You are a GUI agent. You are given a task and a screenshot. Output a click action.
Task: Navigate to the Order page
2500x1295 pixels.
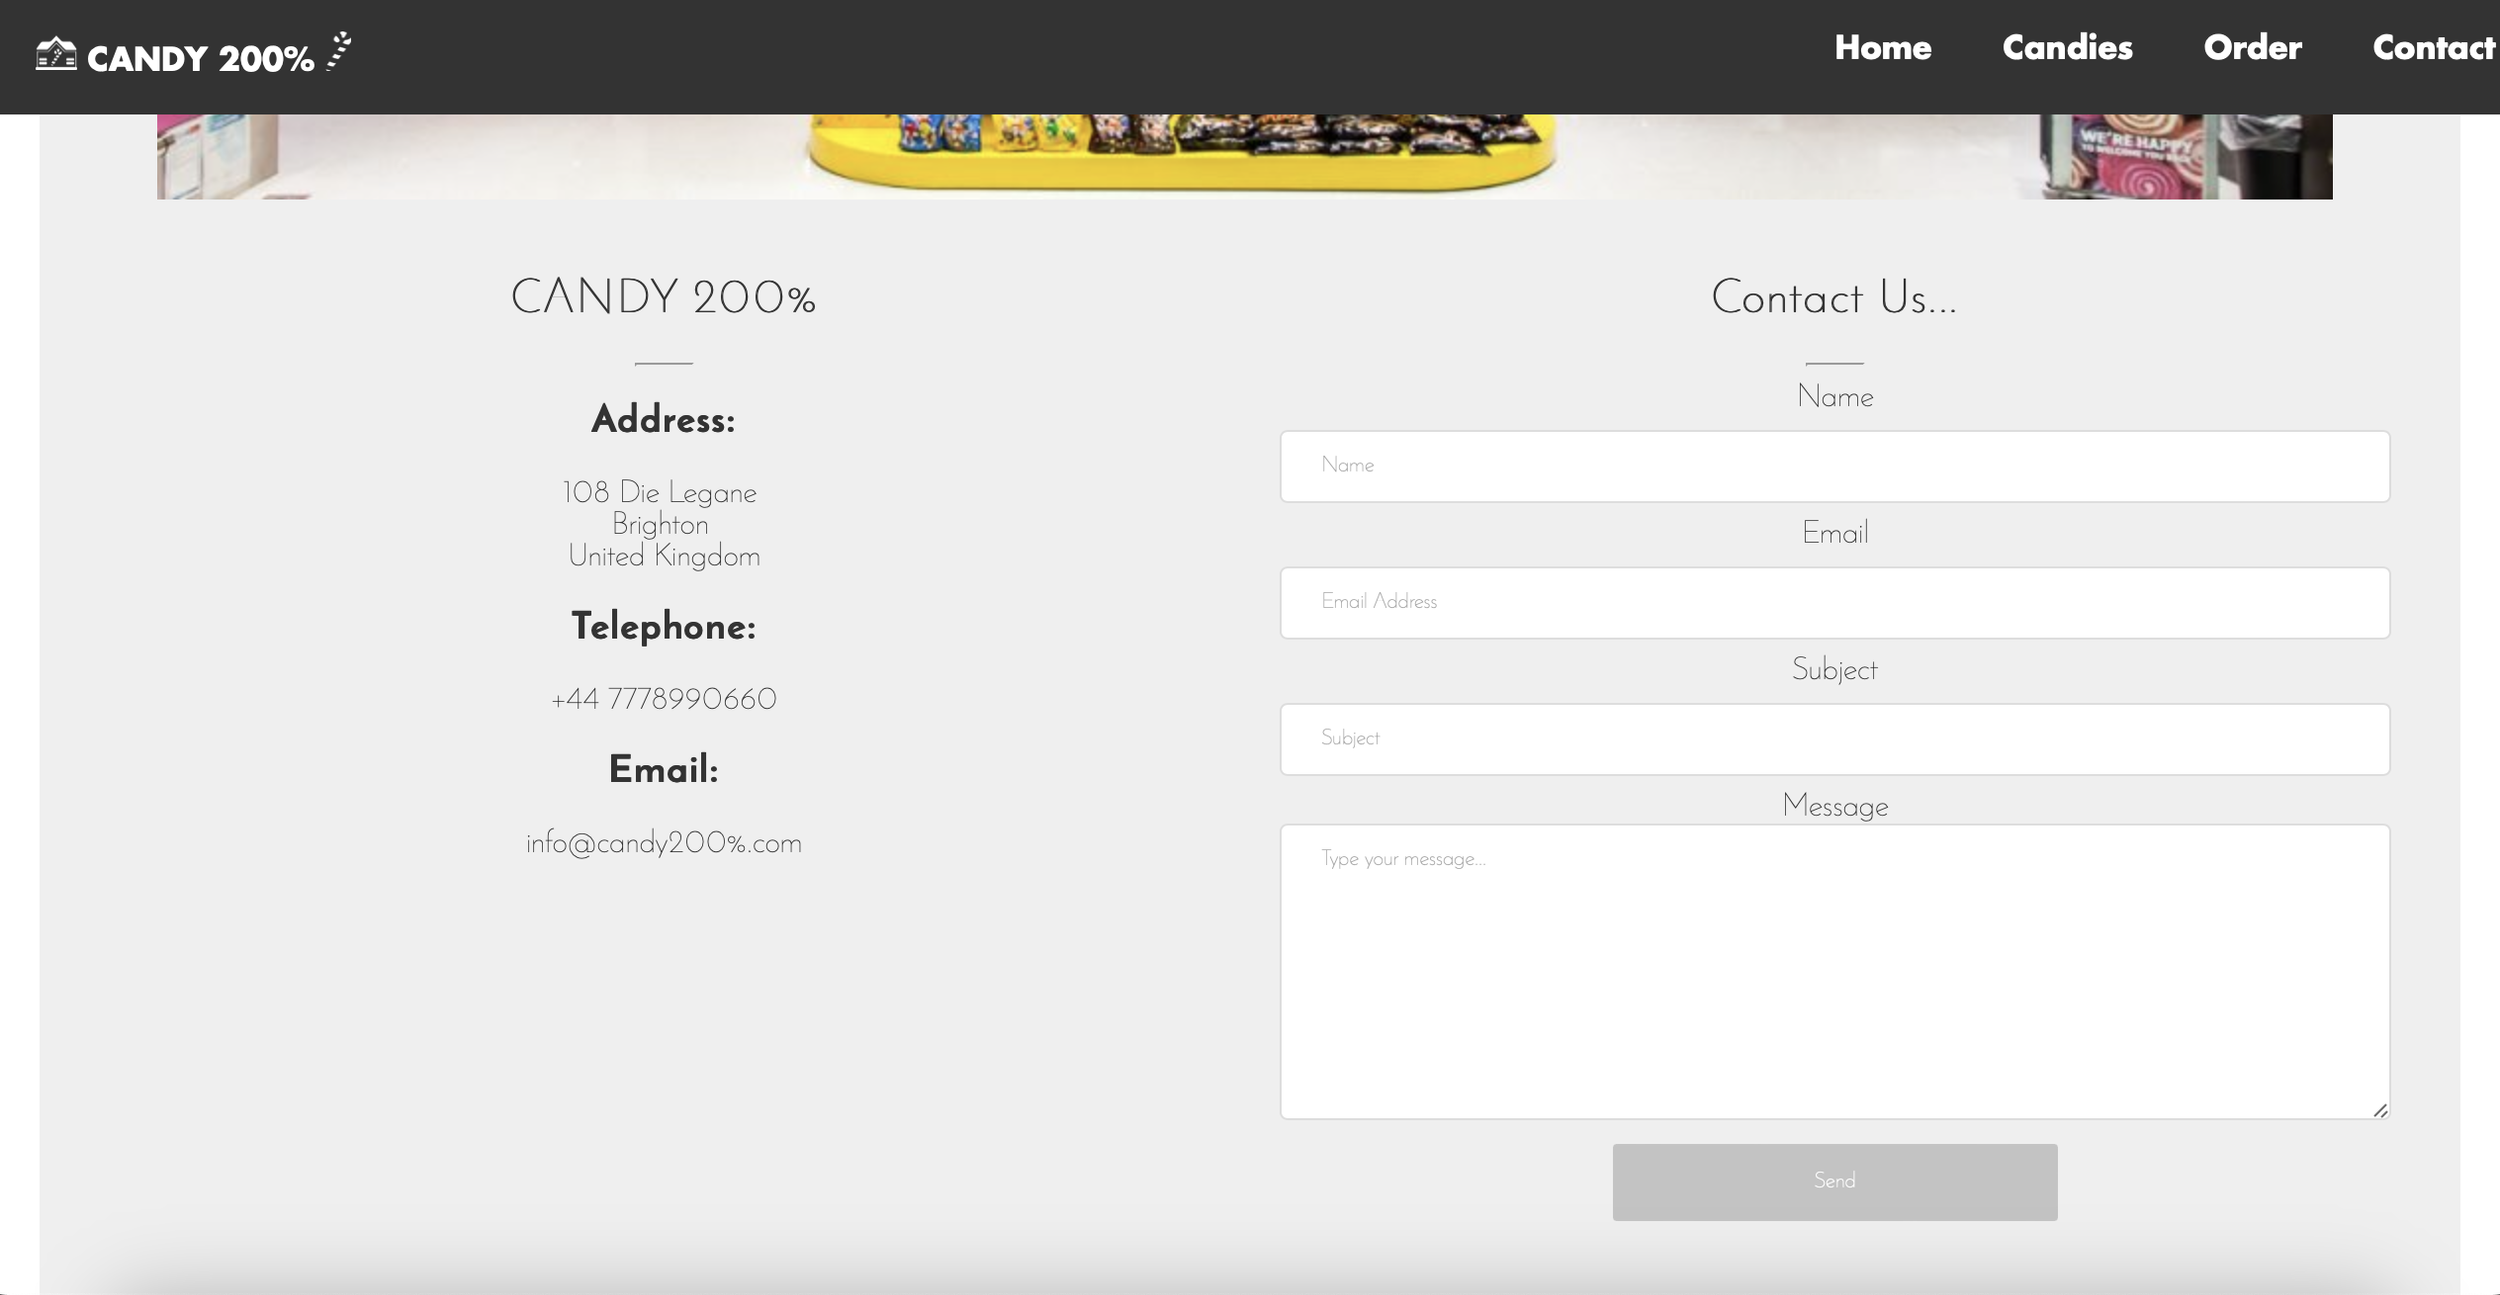[2252, 48]
